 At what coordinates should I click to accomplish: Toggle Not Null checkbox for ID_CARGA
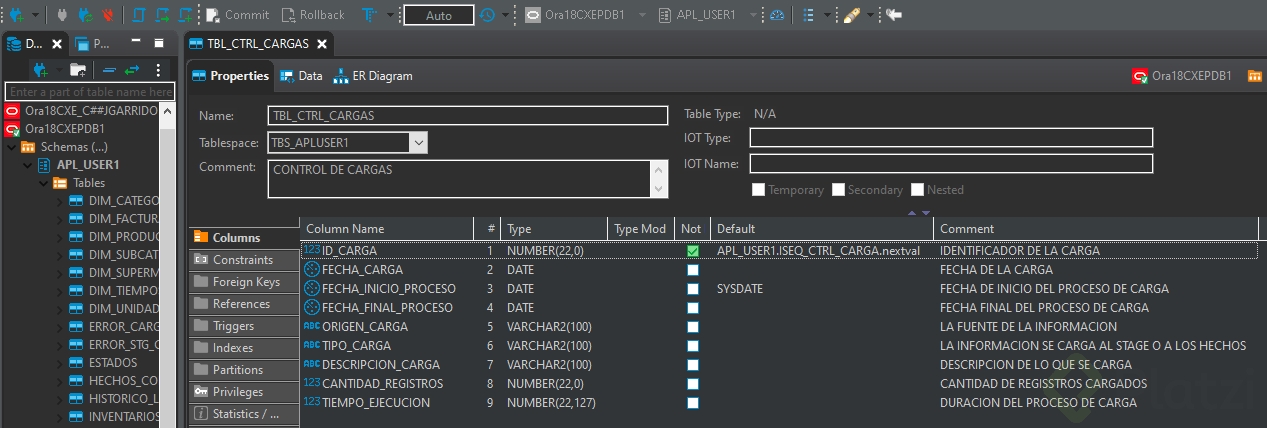click(693, 251)
